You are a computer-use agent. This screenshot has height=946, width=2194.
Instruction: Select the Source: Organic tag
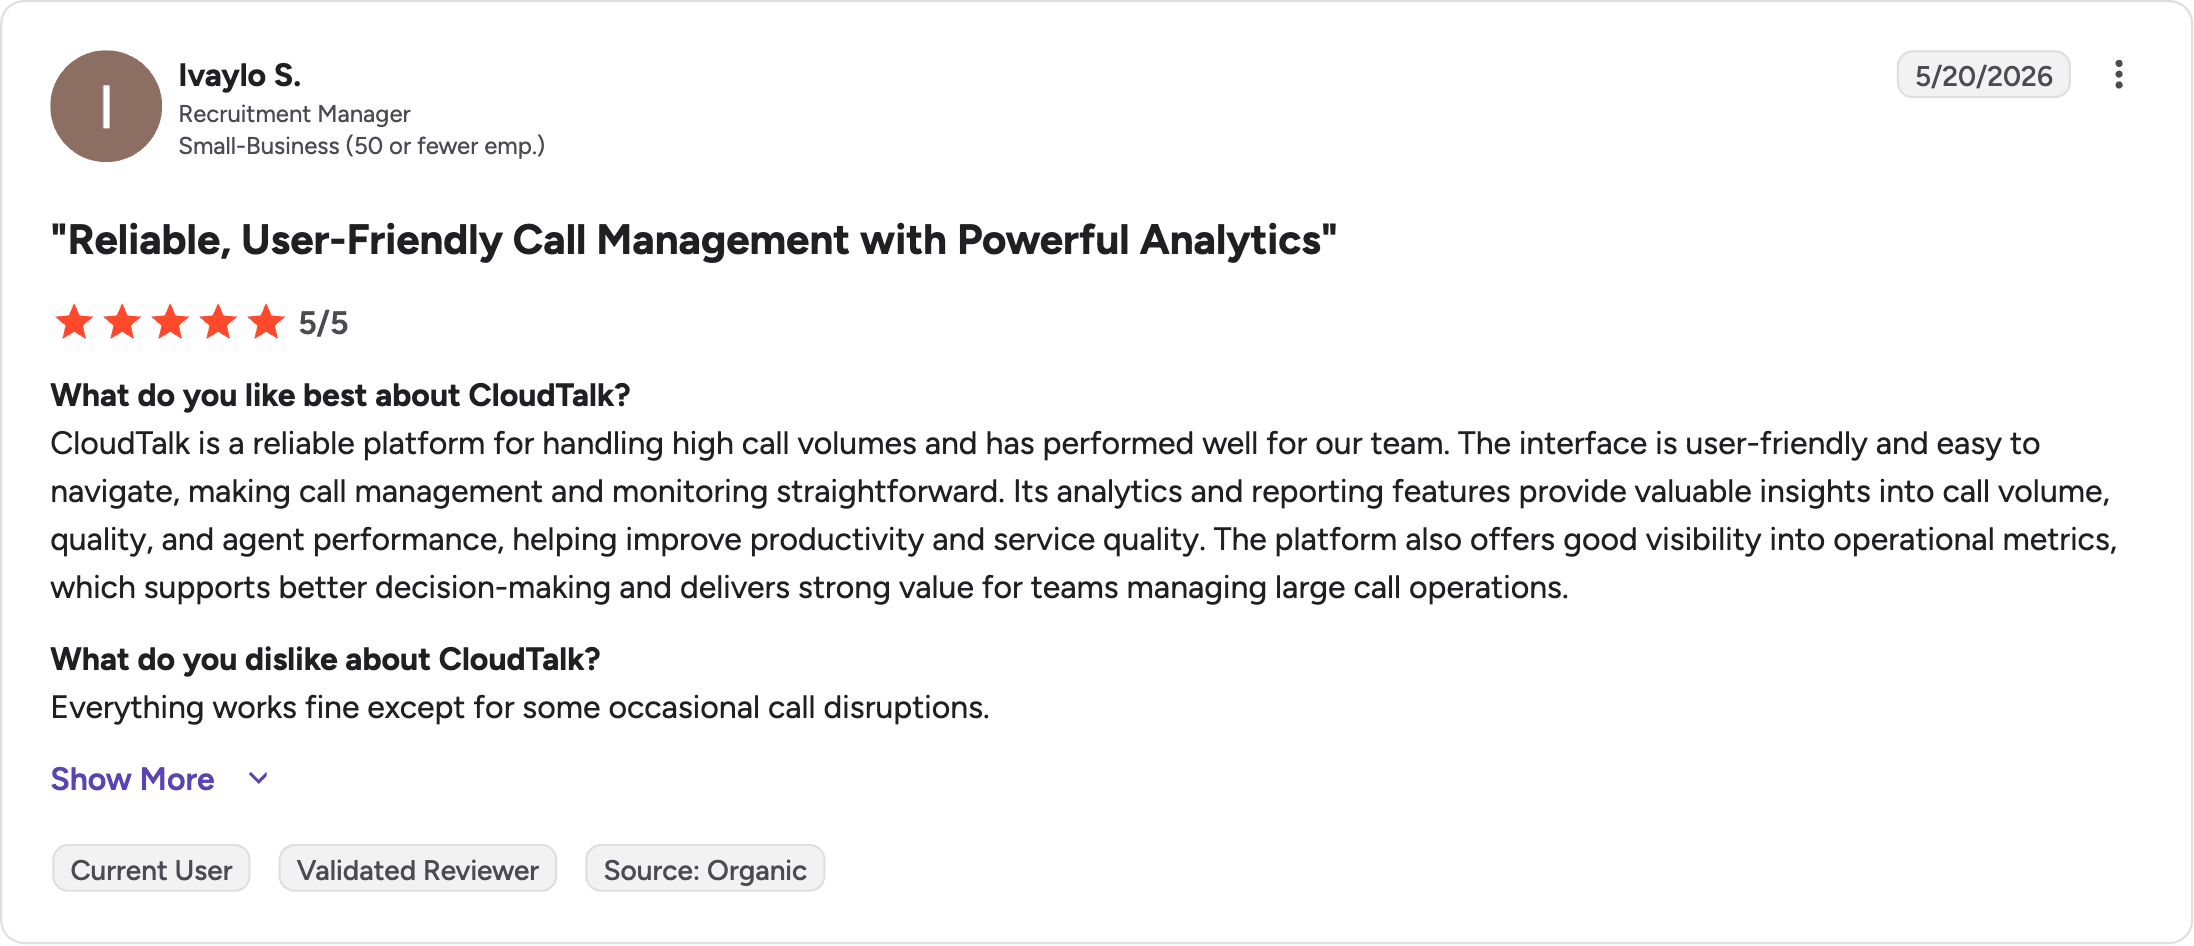coord(705,869)
